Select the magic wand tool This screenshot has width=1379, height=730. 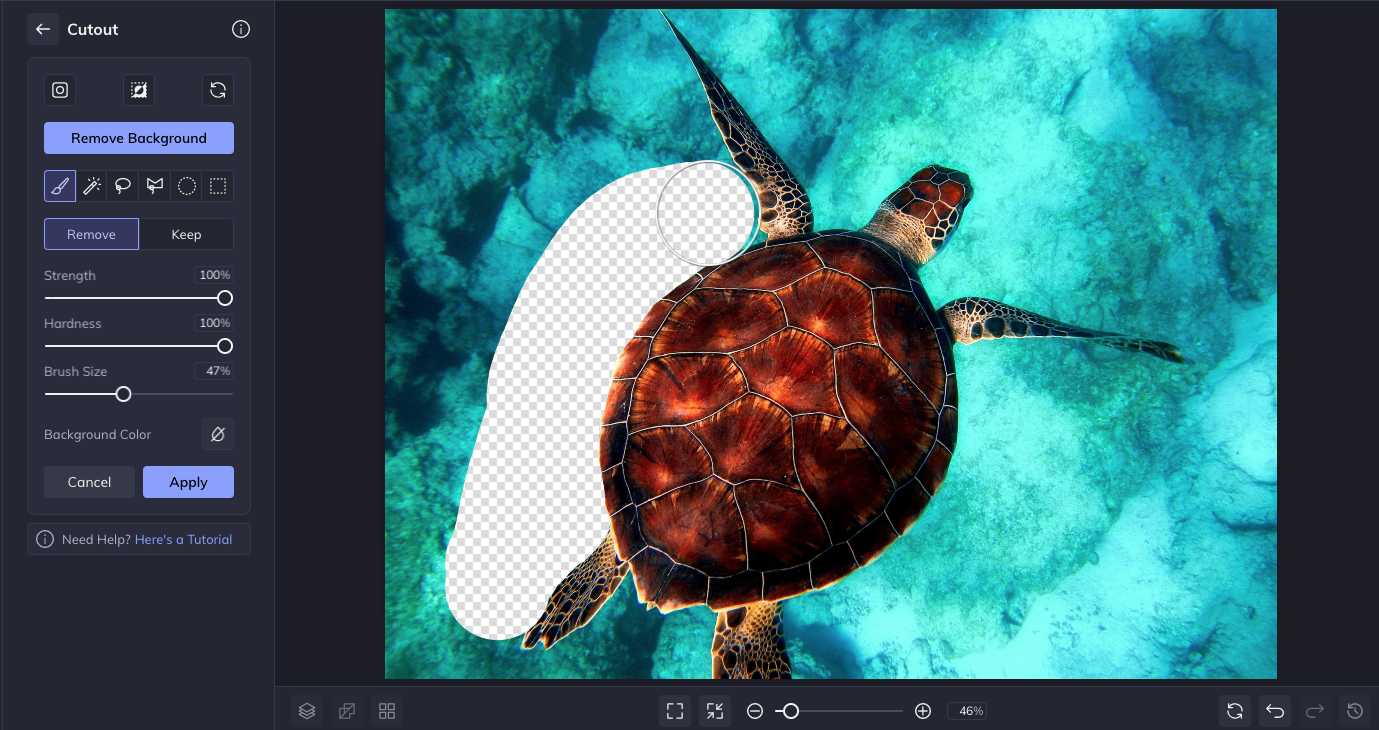pos(92,186)
